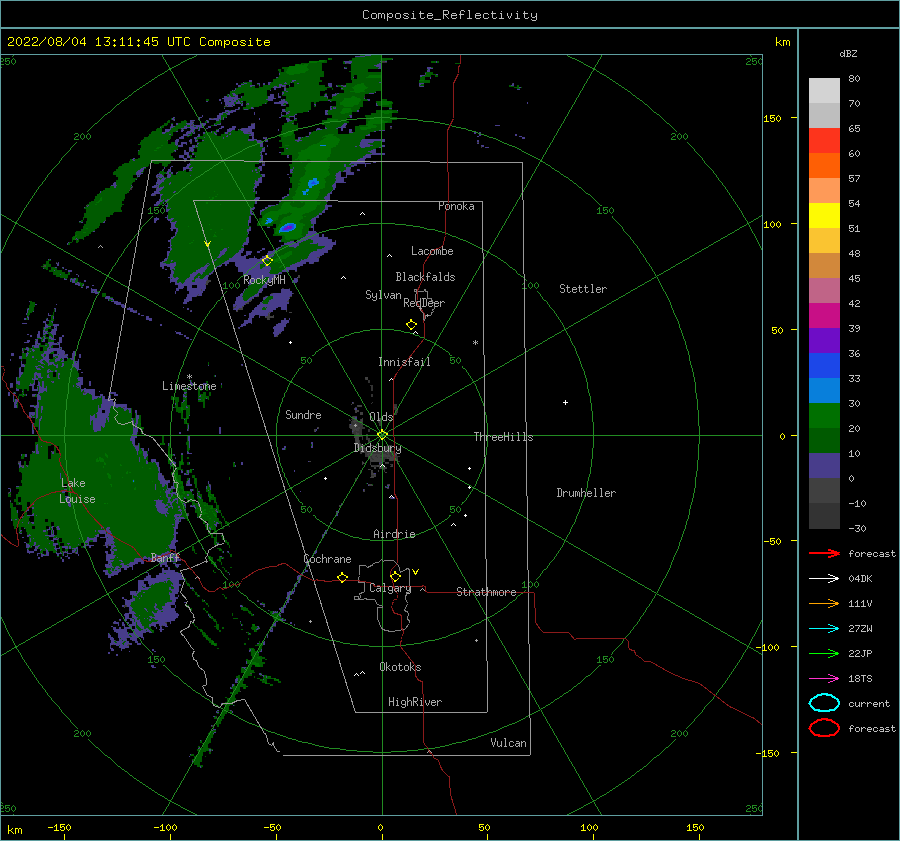Click the purple 10 dBZ color swatch

(x=824, y=465)
